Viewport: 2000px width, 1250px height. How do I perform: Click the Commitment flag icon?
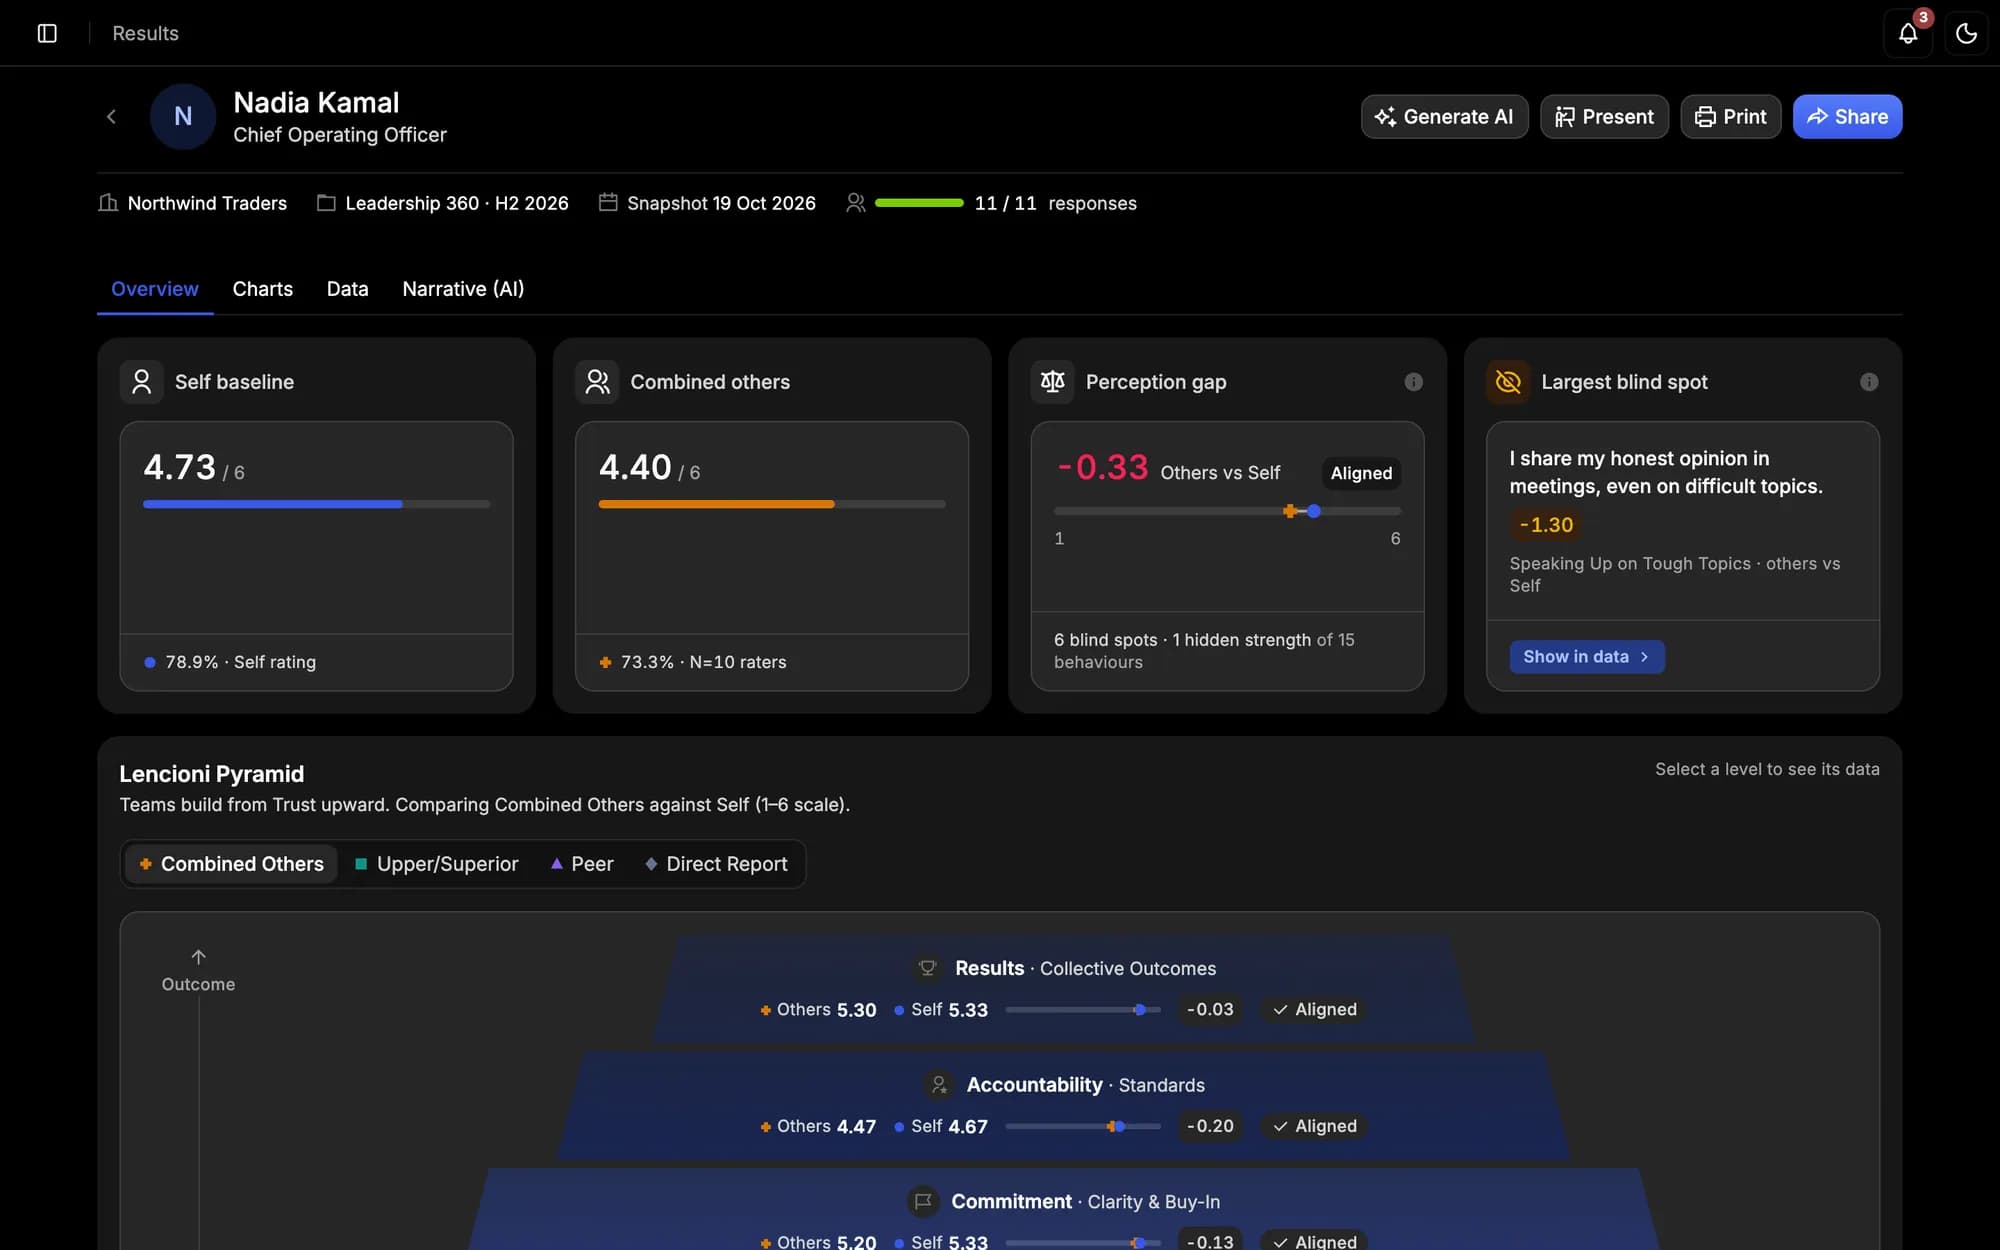pos(923,1201)
